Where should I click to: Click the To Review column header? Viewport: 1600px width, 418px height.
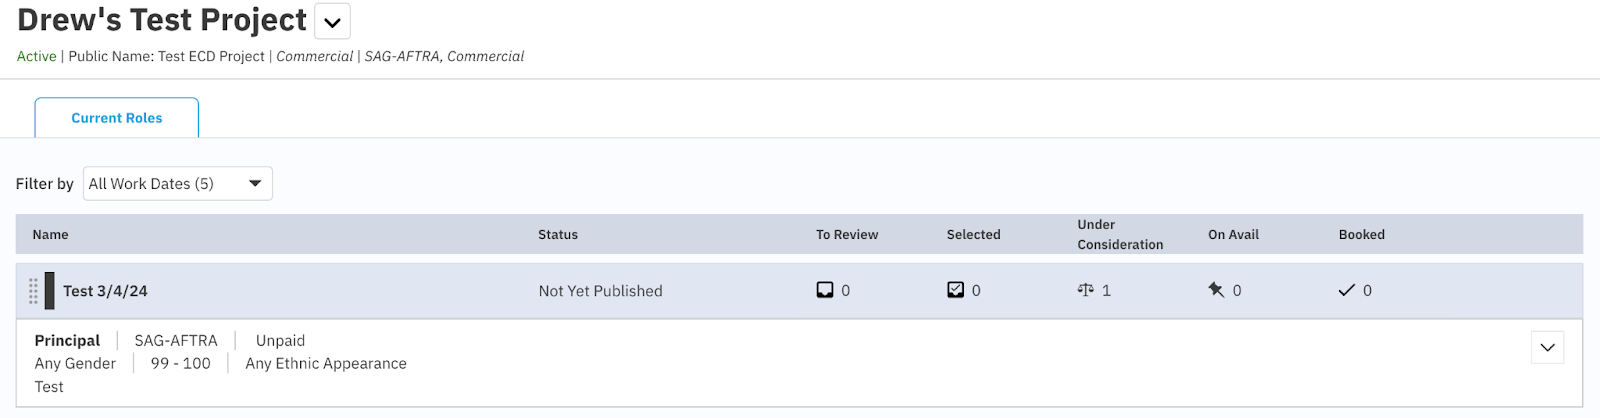pyautogui.click(x=847, y=235)
